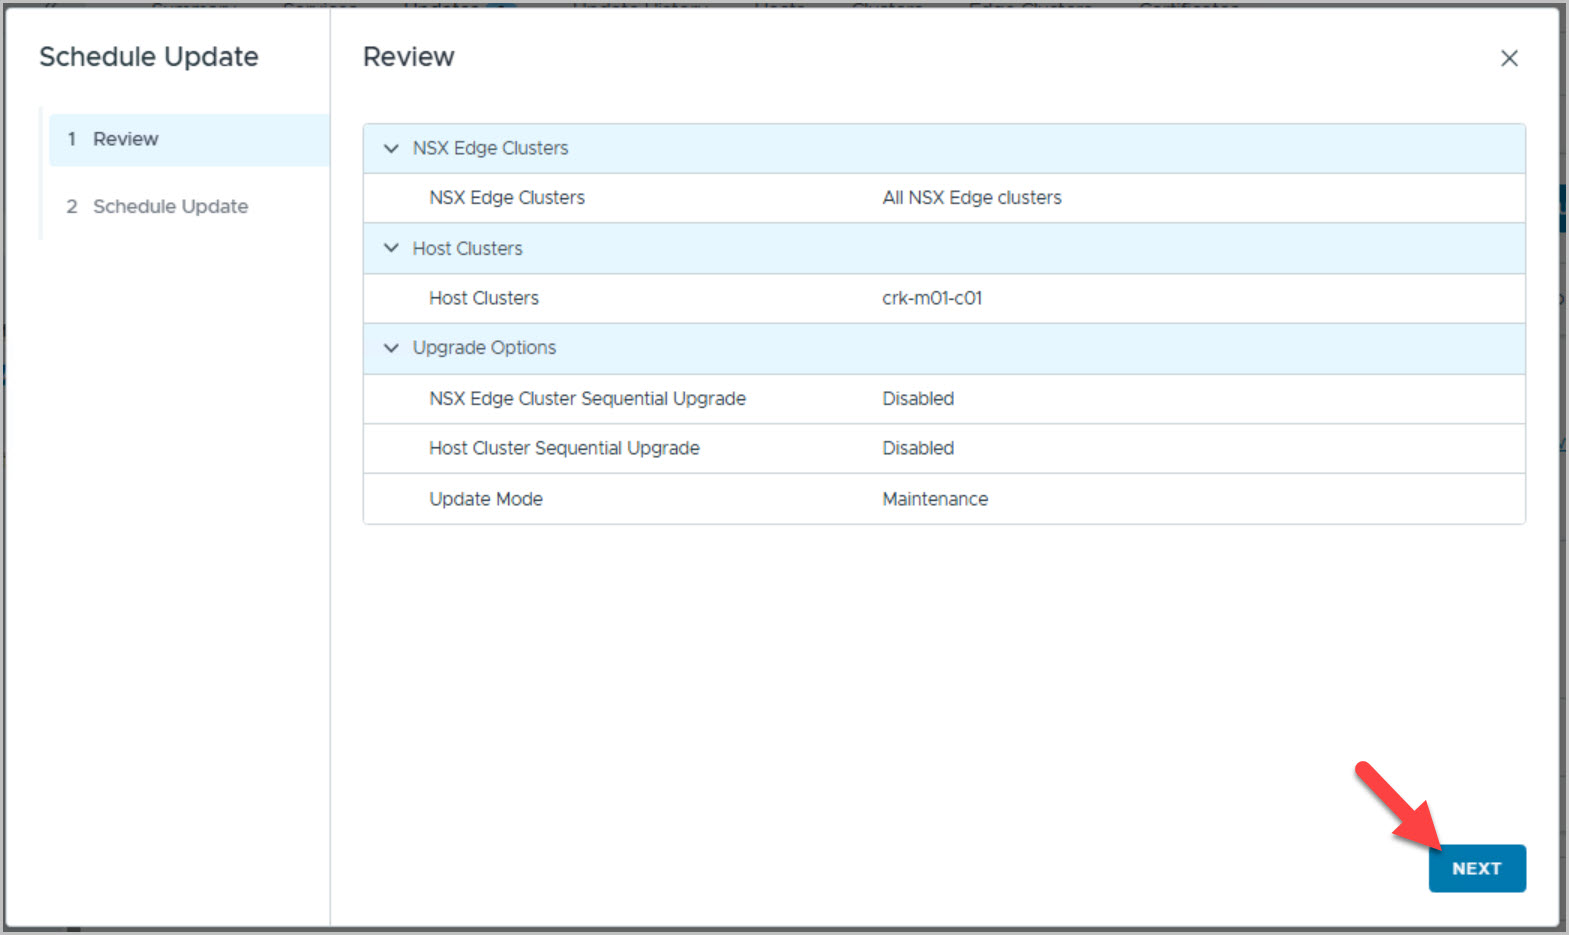
Task: Click the Update Mode row label
Action: point(486,499)
